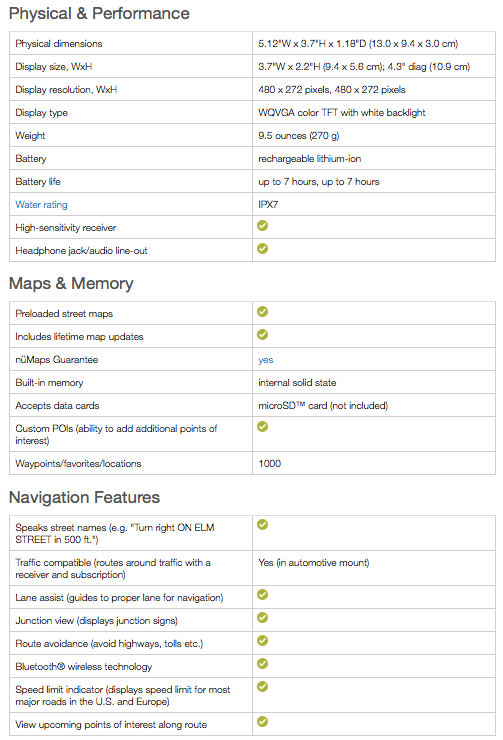Viewport: 503px width, 740px height.
Task: Click the lifetime map updates checkmark icon
Action: tap(262, 335)
